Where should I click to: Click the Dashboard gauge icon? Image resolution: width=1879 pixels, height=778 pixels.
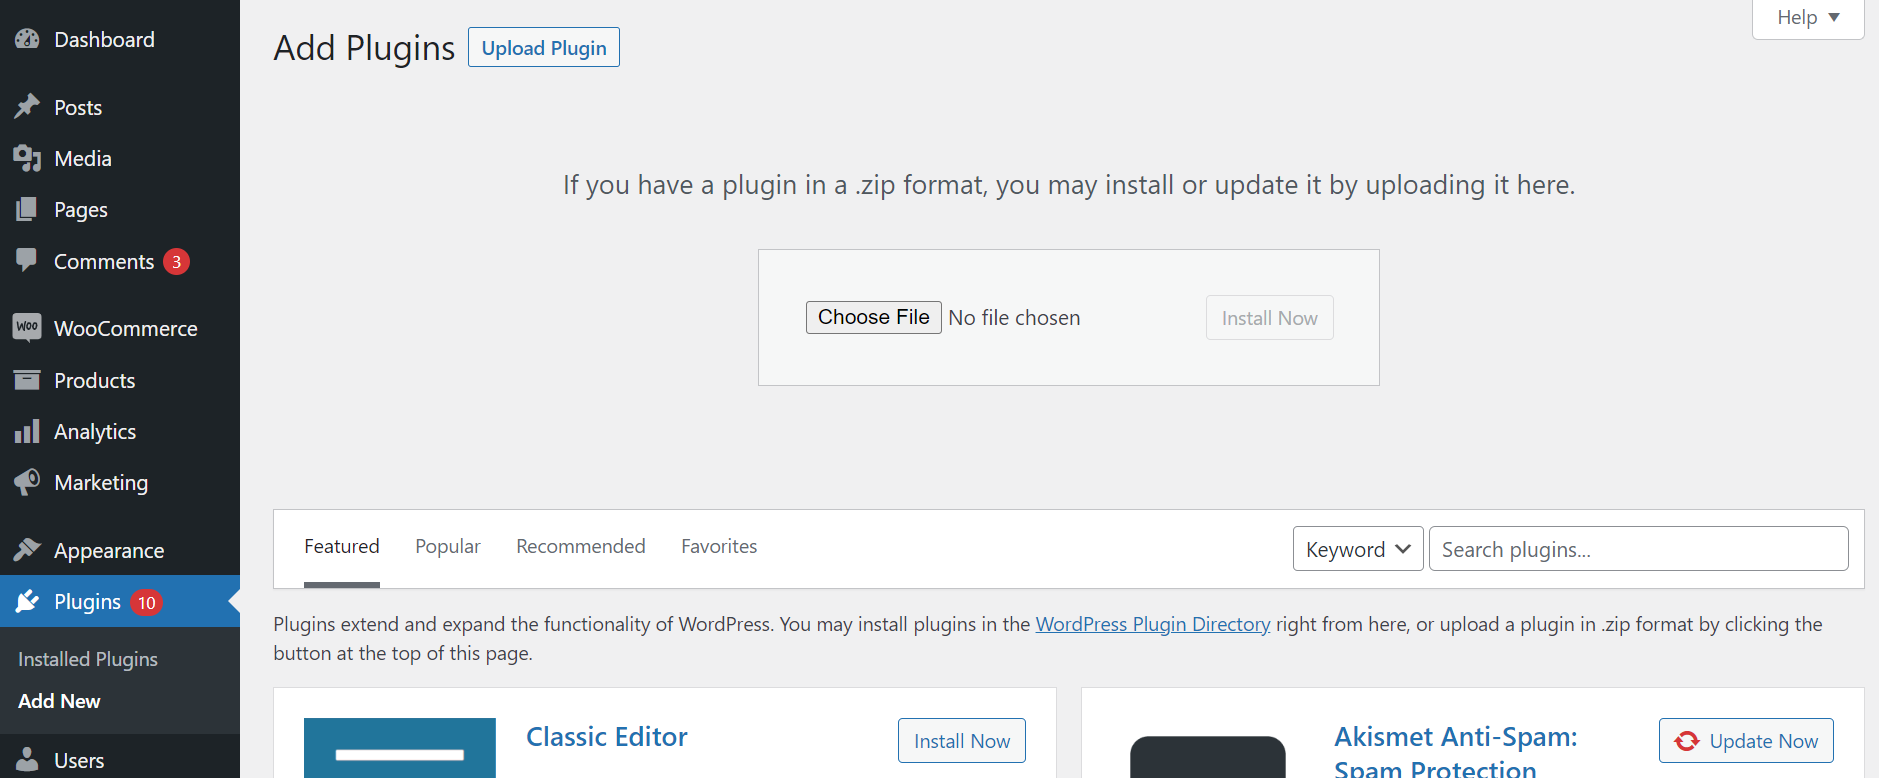tap(27, 40)
